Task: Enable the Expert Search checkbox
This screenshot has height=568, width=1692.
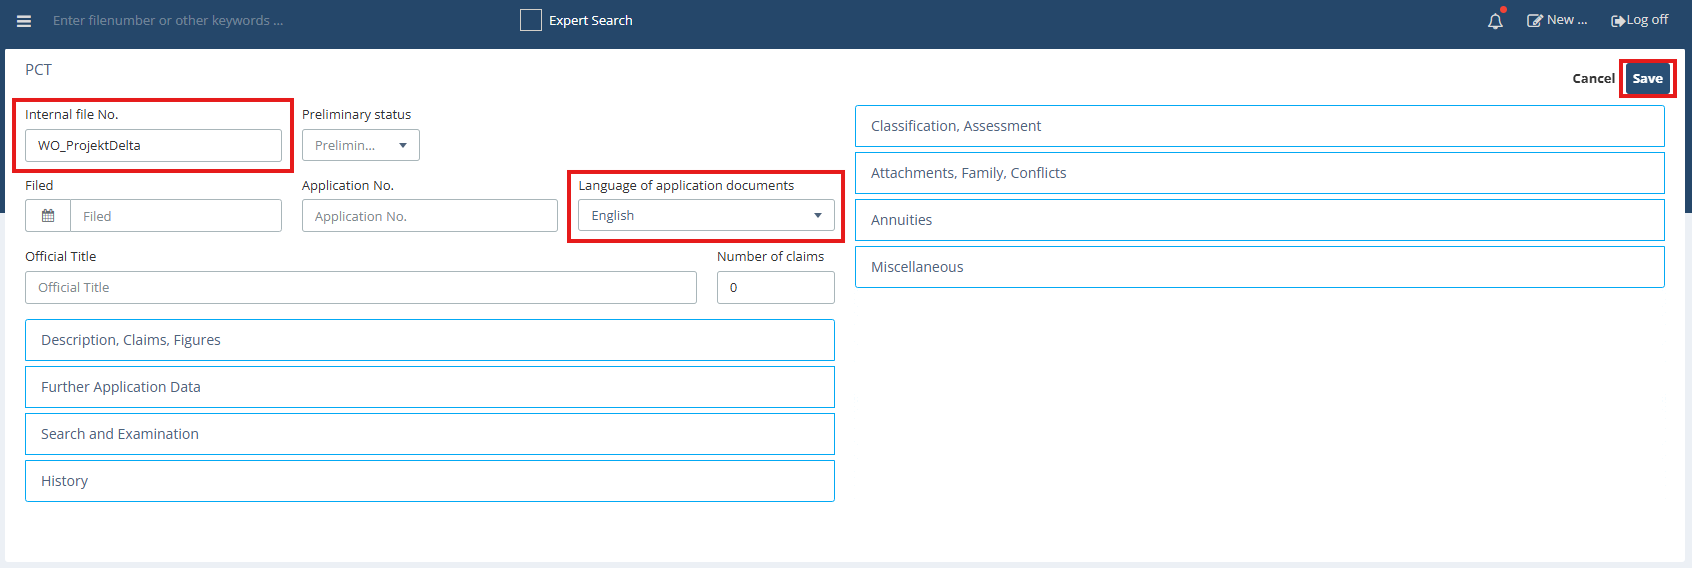Action: pos(531,20)
